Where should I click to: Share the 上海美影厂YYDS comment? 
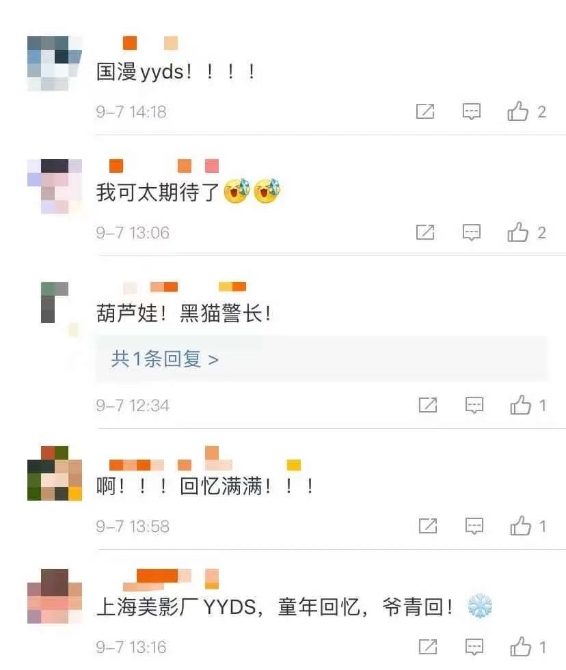[x=428, y=647]
